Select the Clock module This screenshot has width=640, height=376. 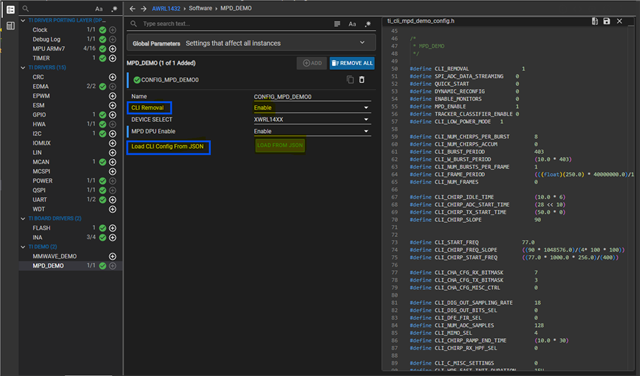(40, 30)
